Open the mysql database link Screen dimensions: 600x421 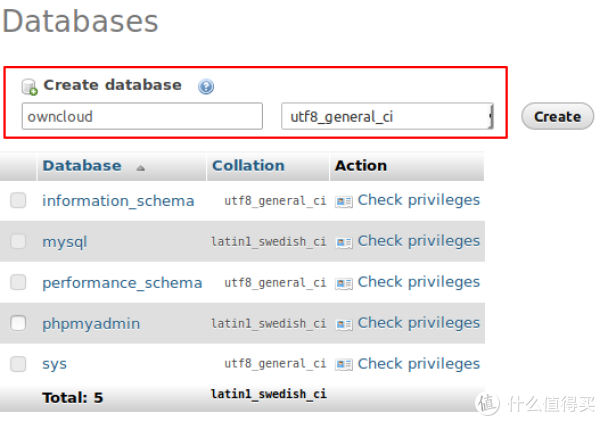[65, 242]
